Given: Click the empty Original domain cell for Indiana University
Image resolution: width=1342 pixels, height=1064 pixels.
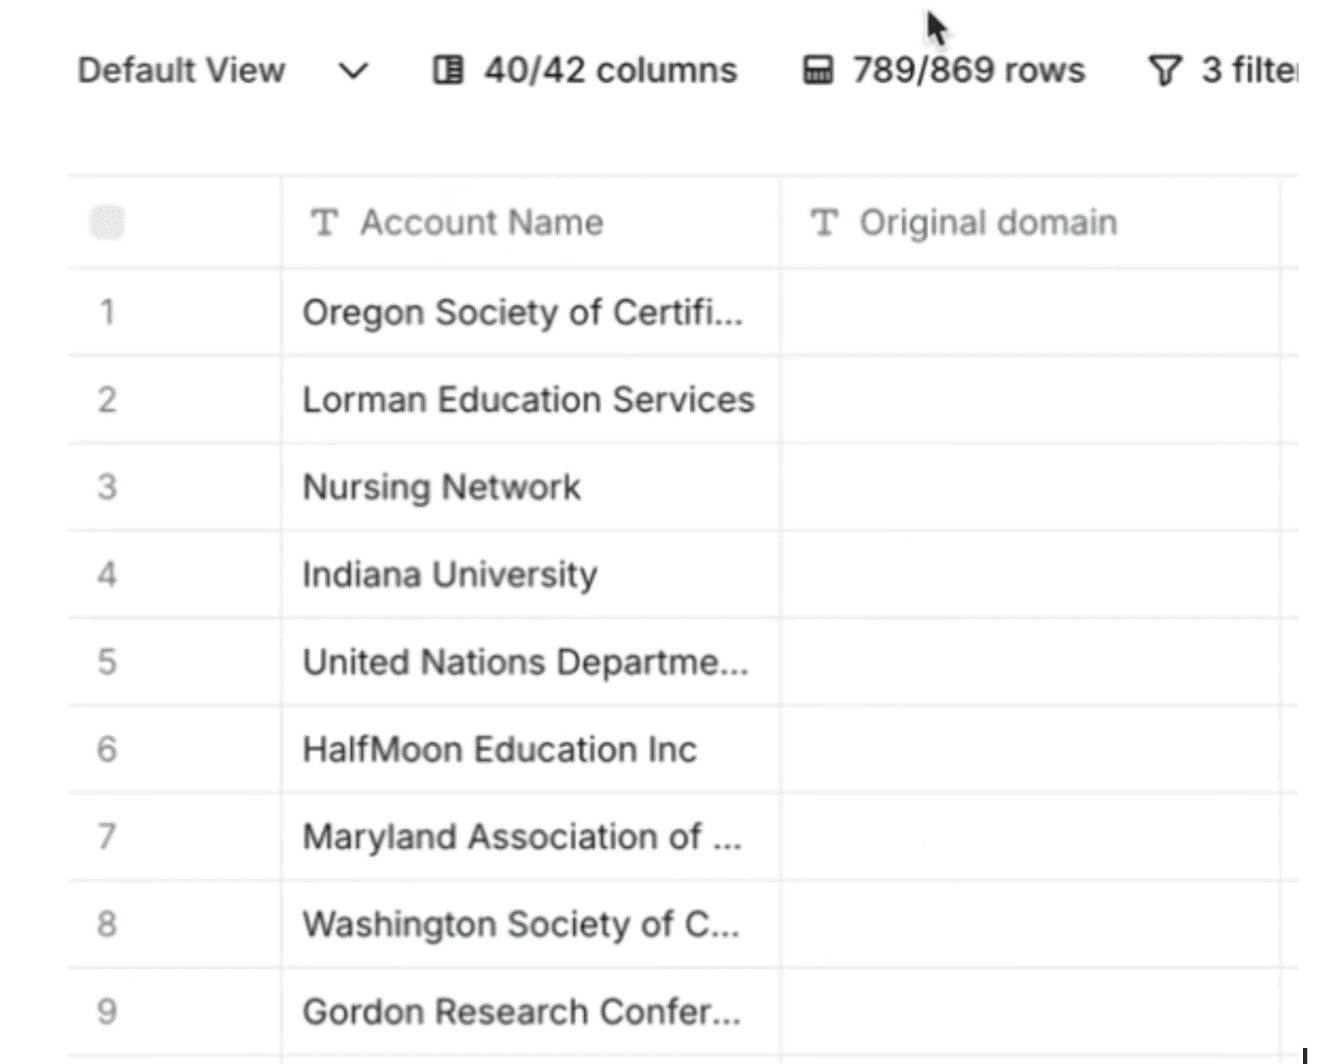Looking at the screenshot, I should tap(1030, 574).
